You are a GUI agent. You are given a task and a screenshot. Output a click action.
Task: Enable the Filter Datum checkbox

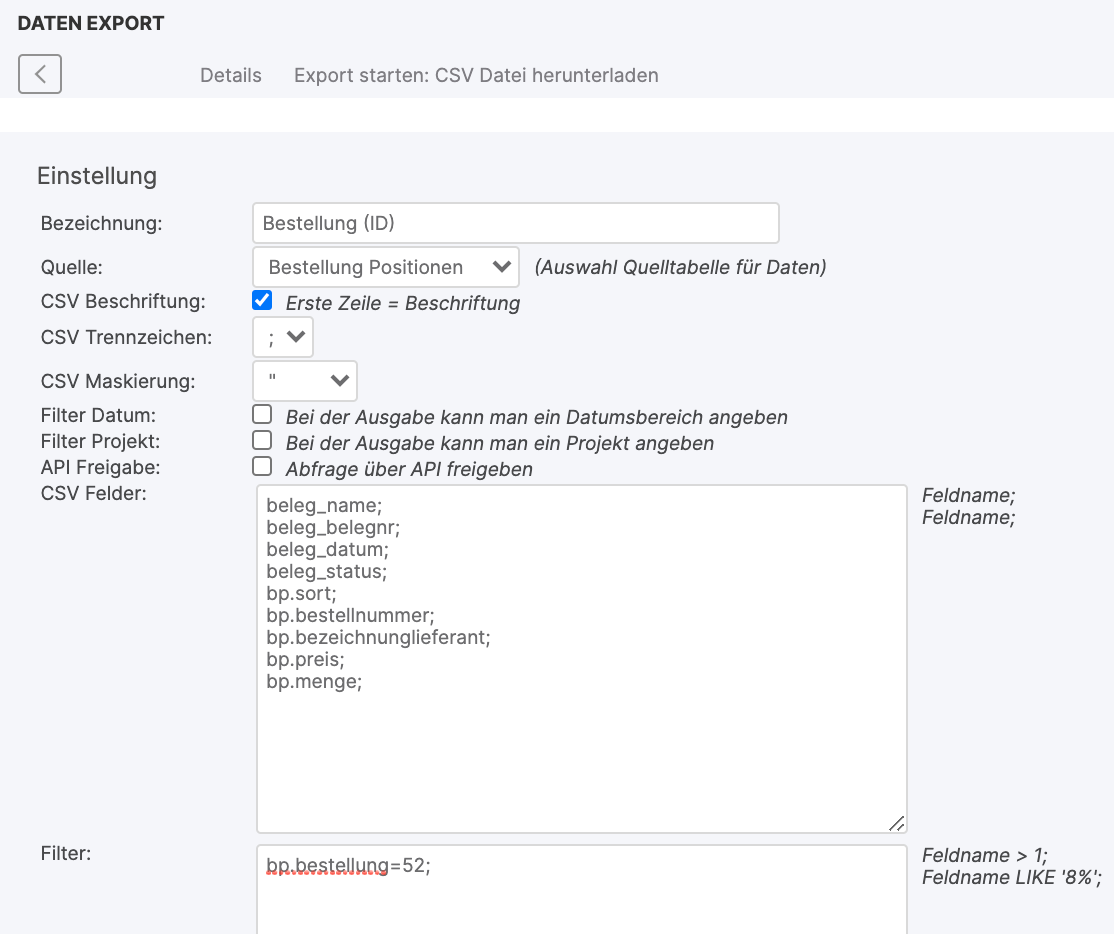tap(262, 414)
